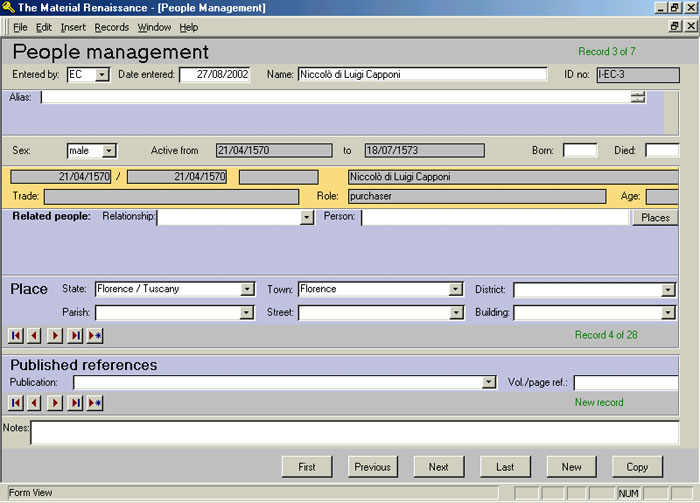Go to first Place record

tap(16, 335)
